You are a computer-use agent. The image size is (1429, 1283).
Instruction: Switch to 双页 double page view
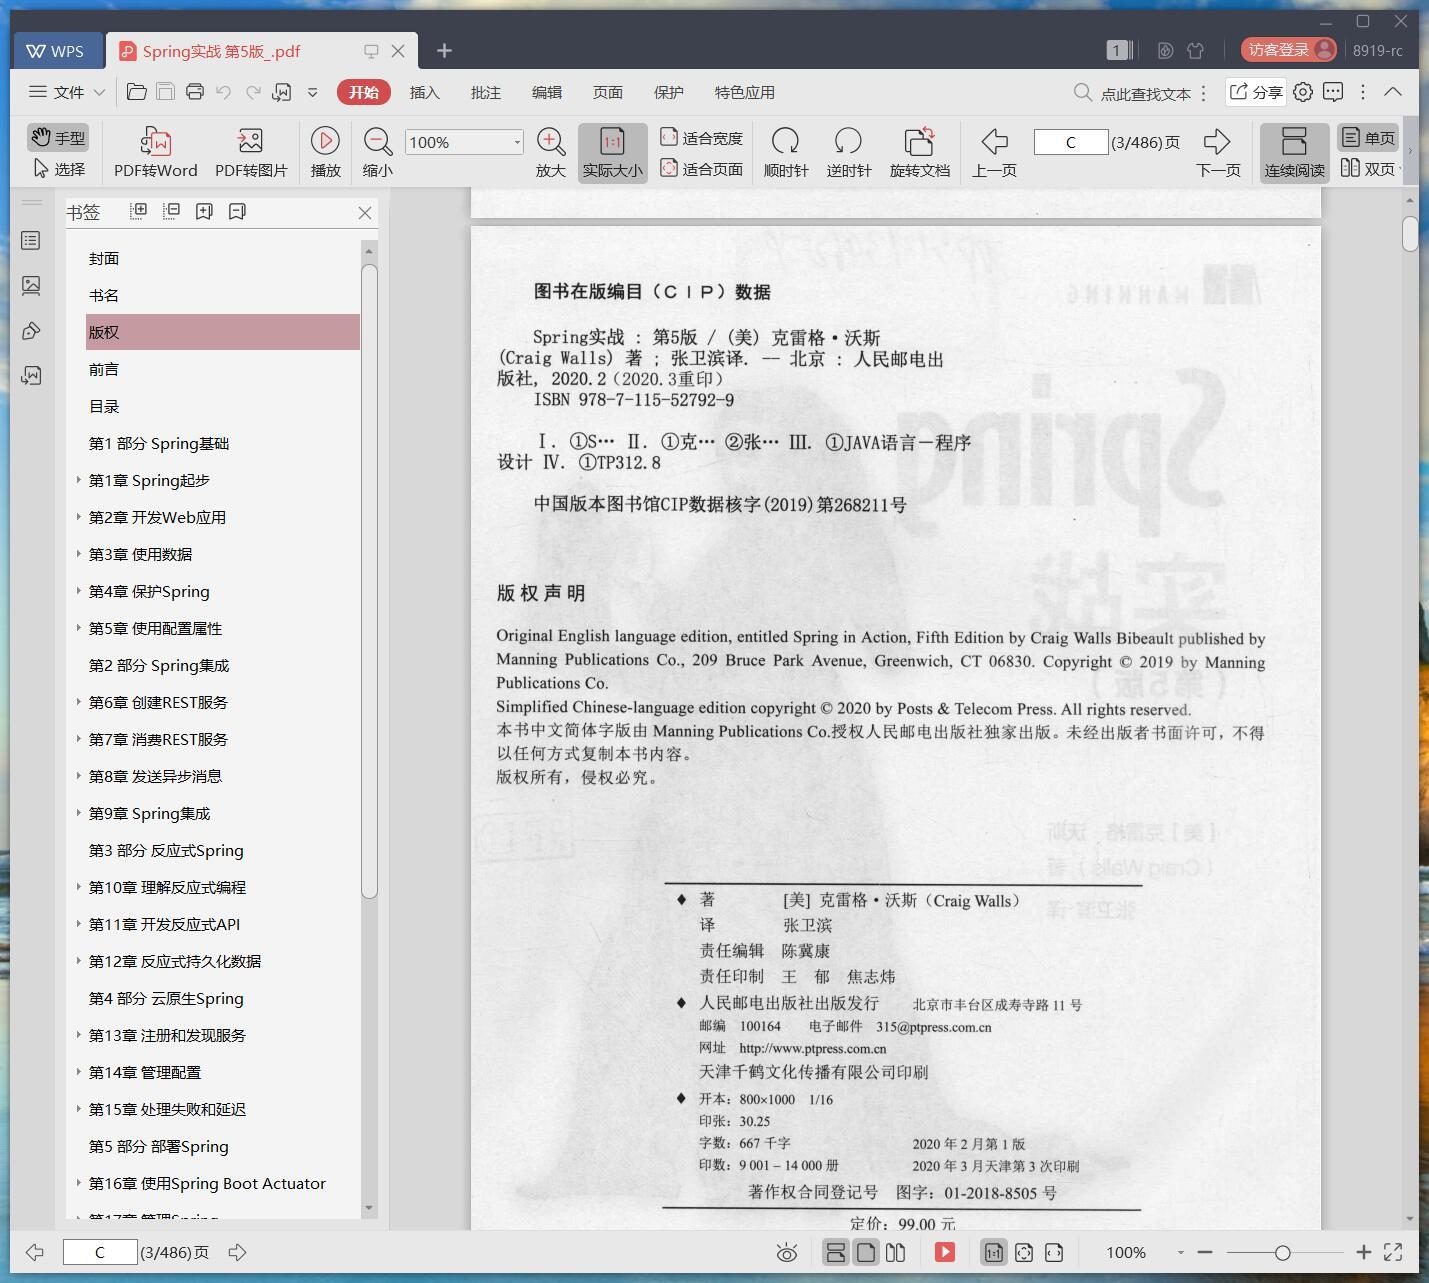pos(1368,169)
